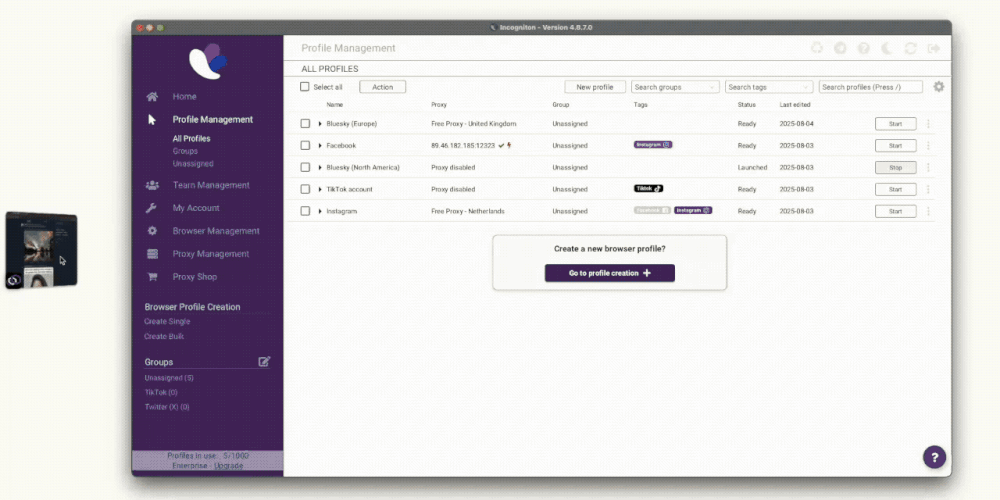Open the Search groups dropdown
Viewport: 1000px width, 500px height.
pos(675,87)
